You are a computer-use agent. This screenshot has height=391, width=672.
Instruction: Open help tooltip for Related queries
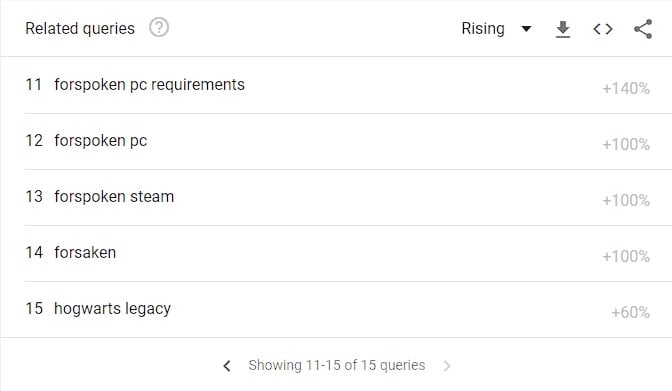[x=159, y=28]
